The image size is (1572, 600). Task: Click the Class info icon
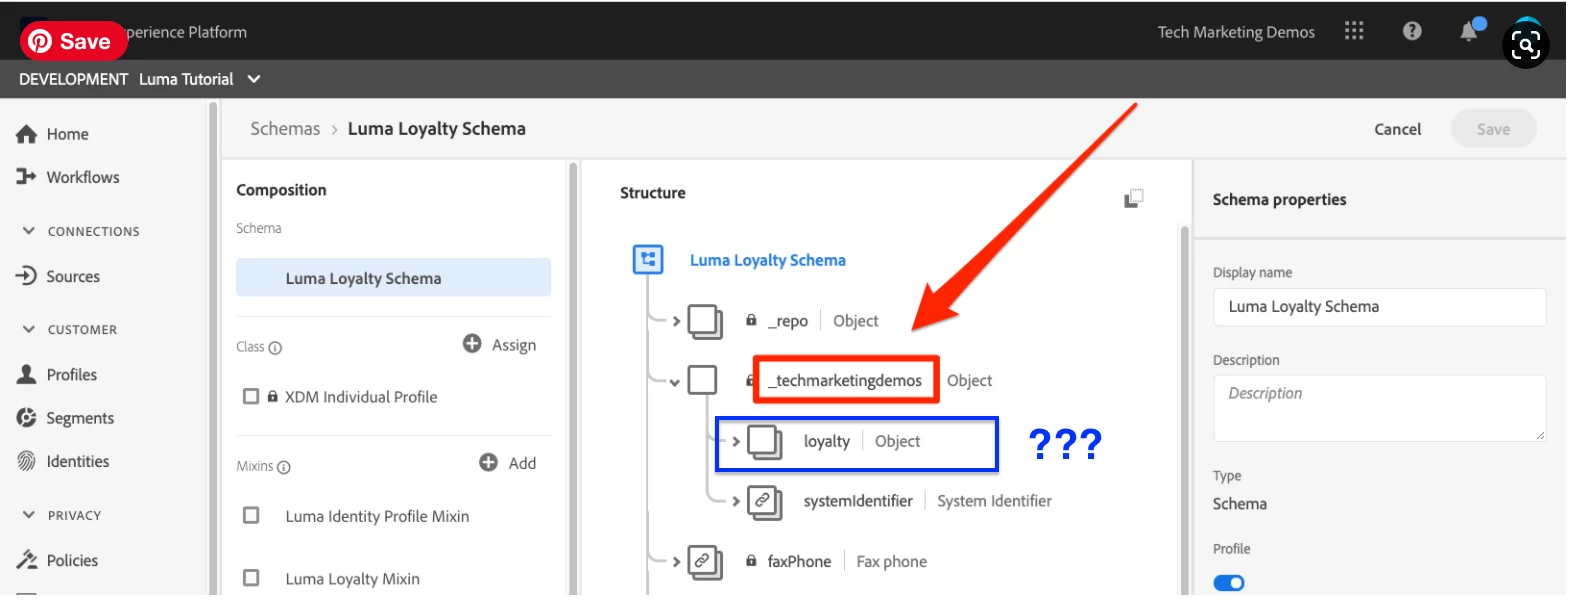tap(275, 348)
